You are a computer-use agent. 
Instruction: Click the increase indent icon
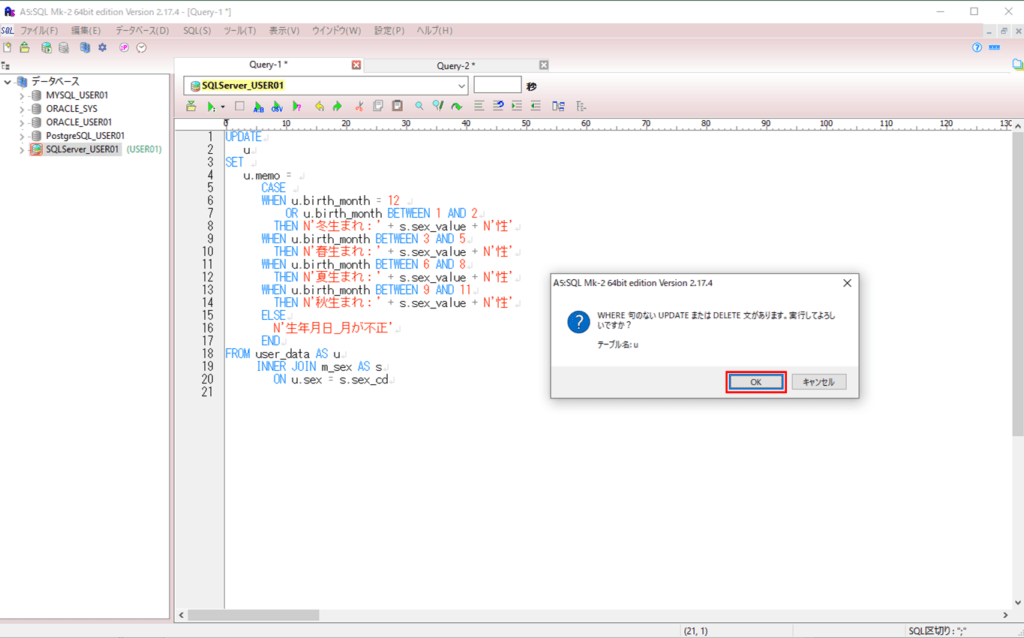coord(517,106)
